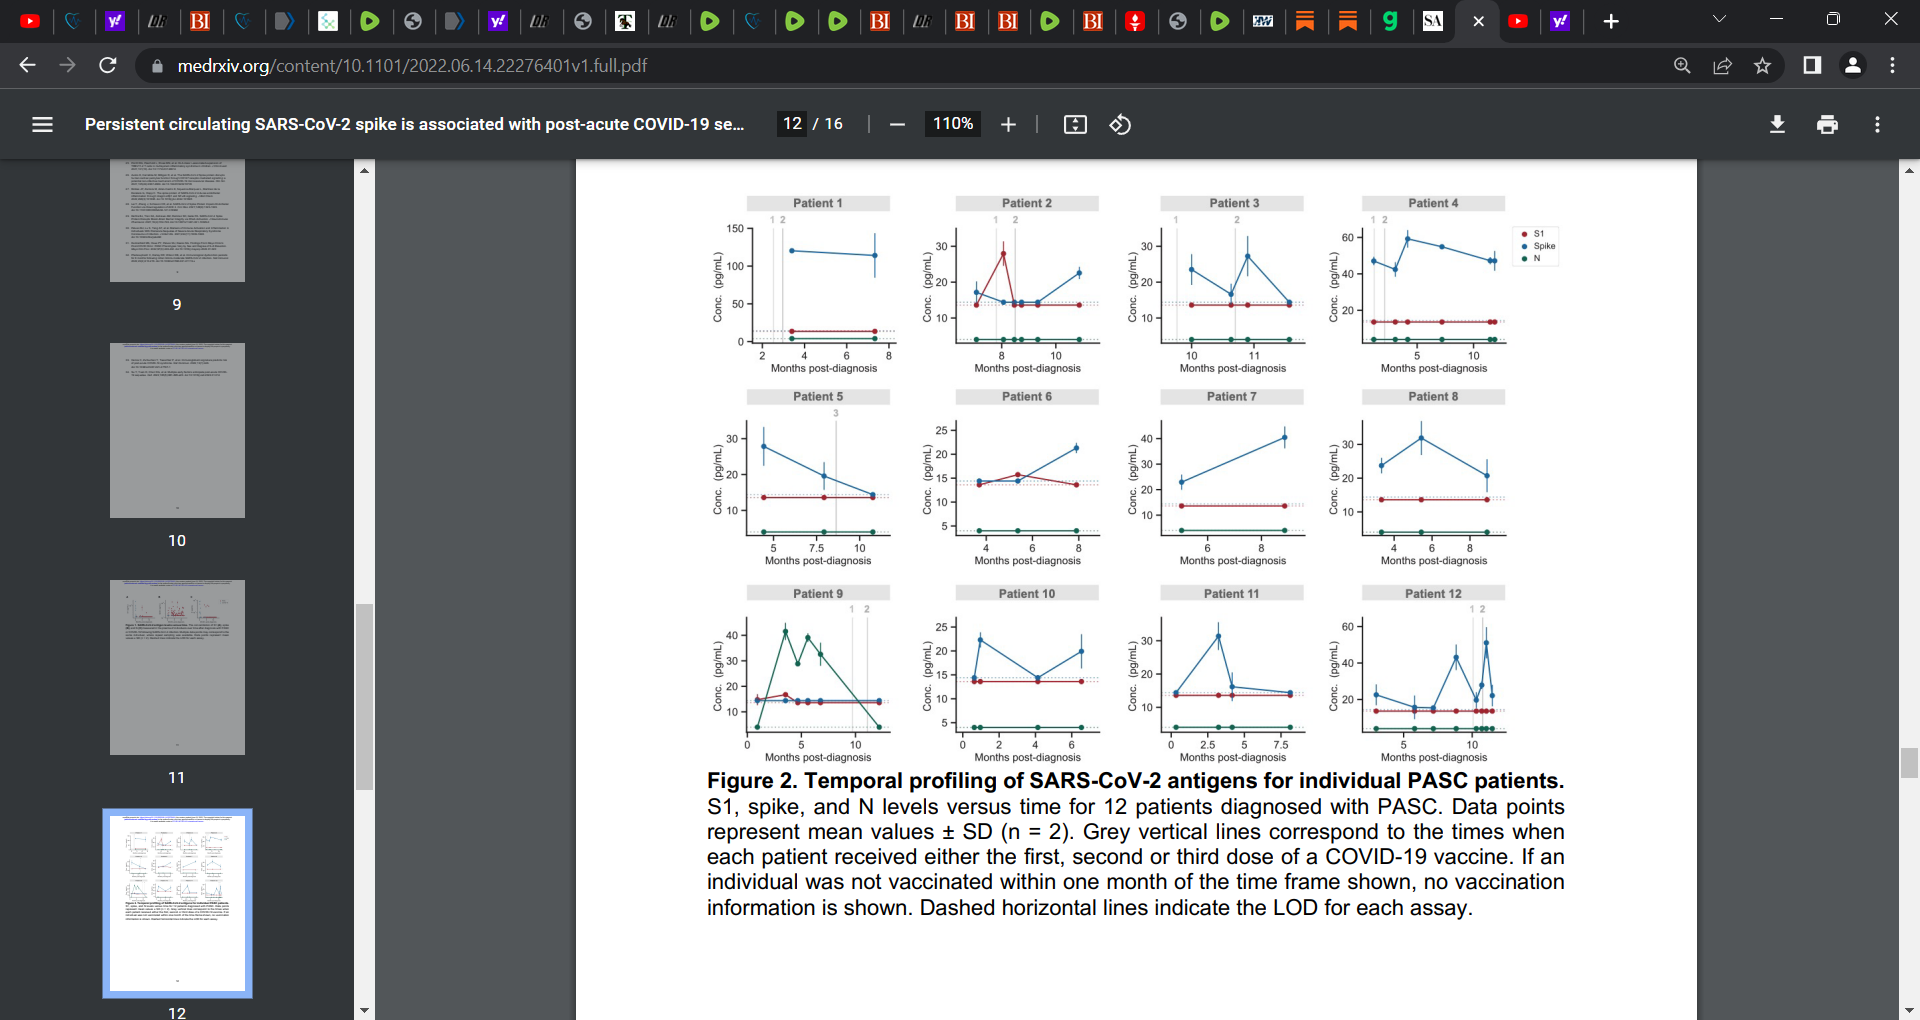This screenshot has width=1920, height=1020.
Task: Open page 9 thumbnail
Action: pos(177,220)
